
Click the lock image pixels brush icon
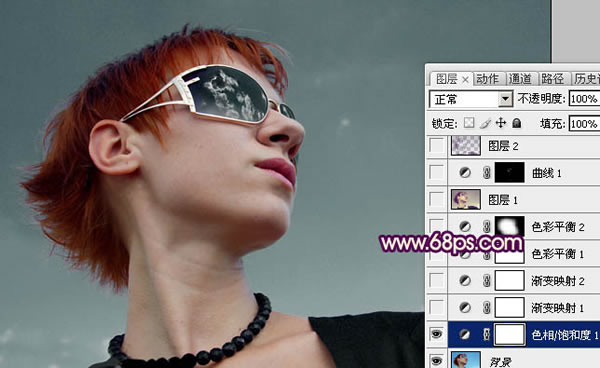pos(485,123)
